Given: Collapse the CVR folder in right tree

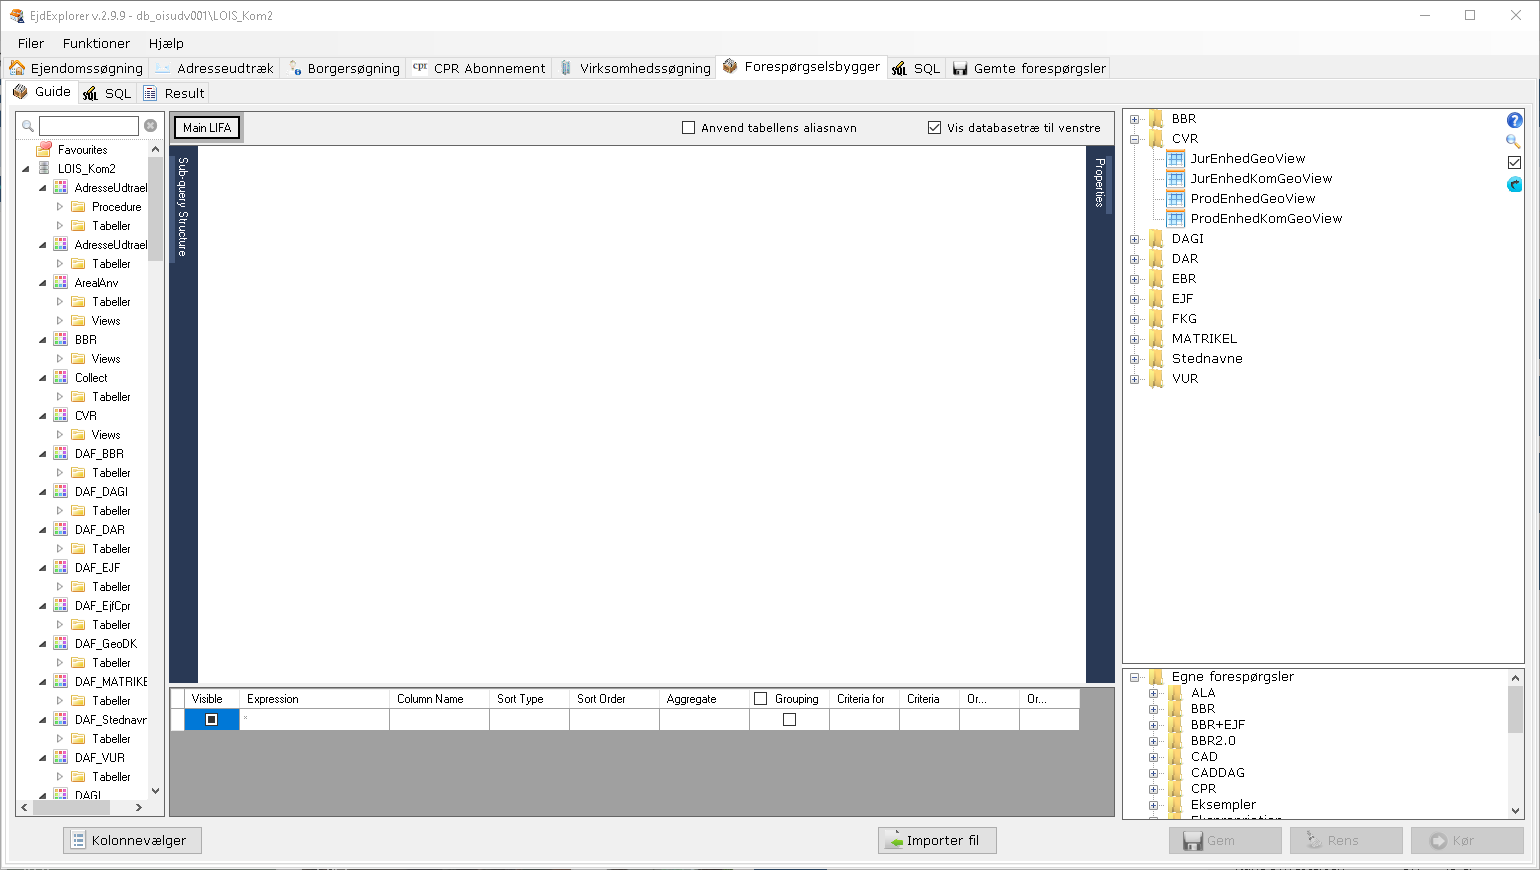Looking at the screenshot, I should (x=1135, y=139).
